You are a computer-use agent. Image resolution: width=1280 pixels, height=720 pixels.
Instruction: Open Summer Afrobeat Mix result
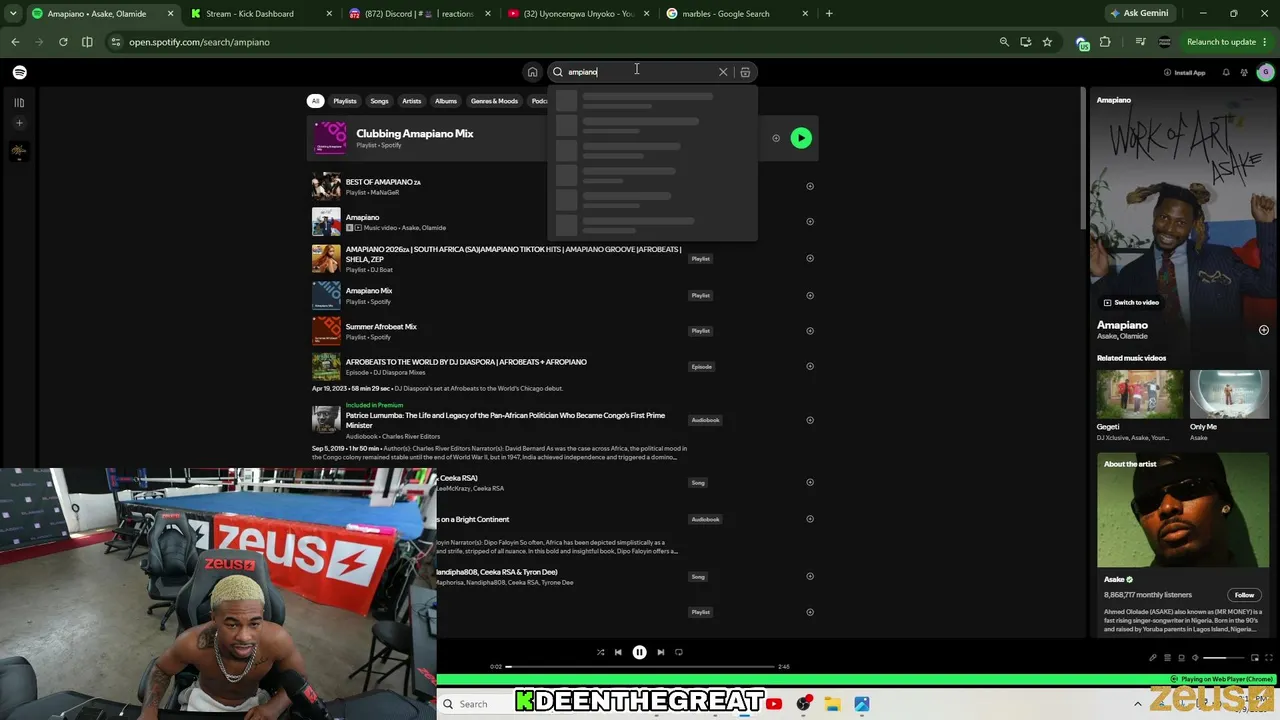click(381, 327)
